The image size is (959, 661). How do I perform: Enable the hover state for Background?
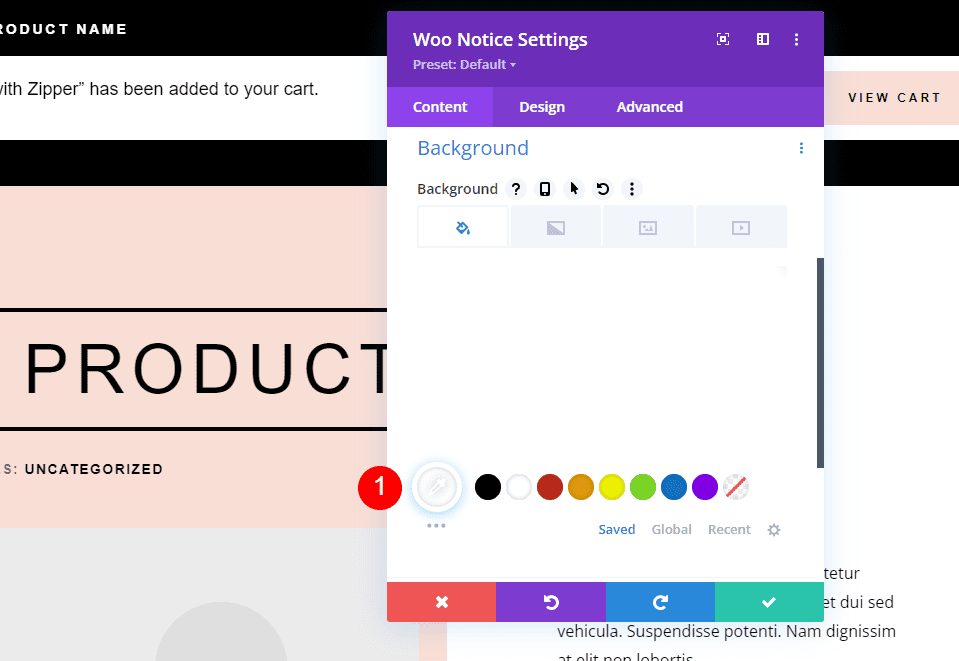coord(573,189)
